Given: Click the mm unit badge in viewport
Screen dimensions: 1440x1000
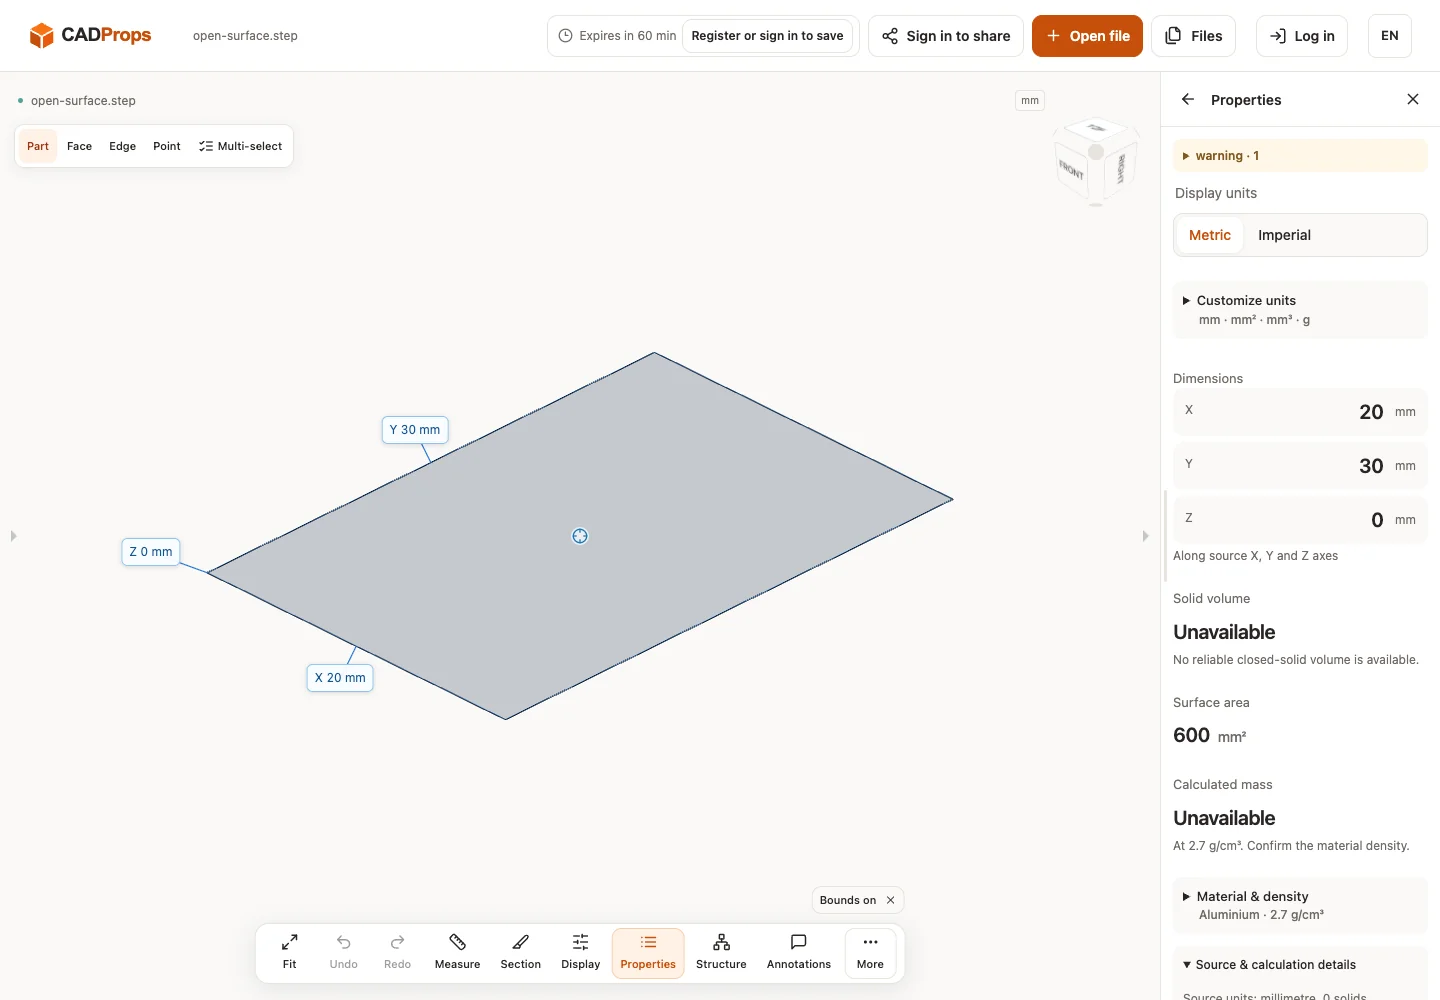Looking at the screenshot, I should coord(1030,100).
